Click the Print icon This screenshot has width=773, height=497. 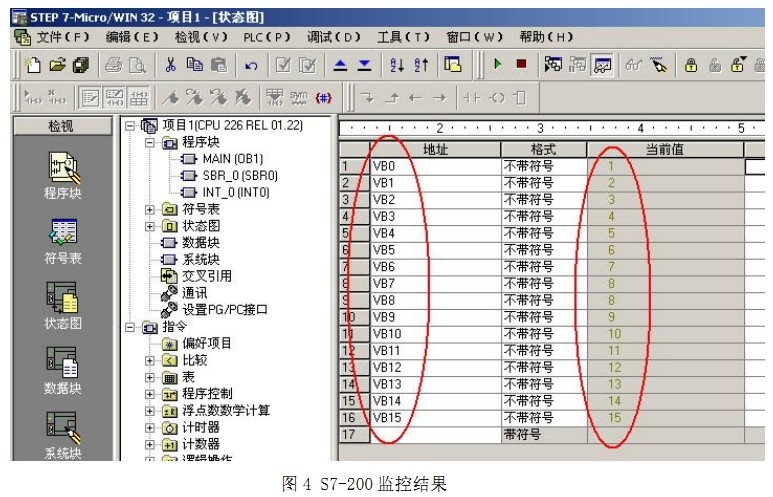[x=114, y=65]
